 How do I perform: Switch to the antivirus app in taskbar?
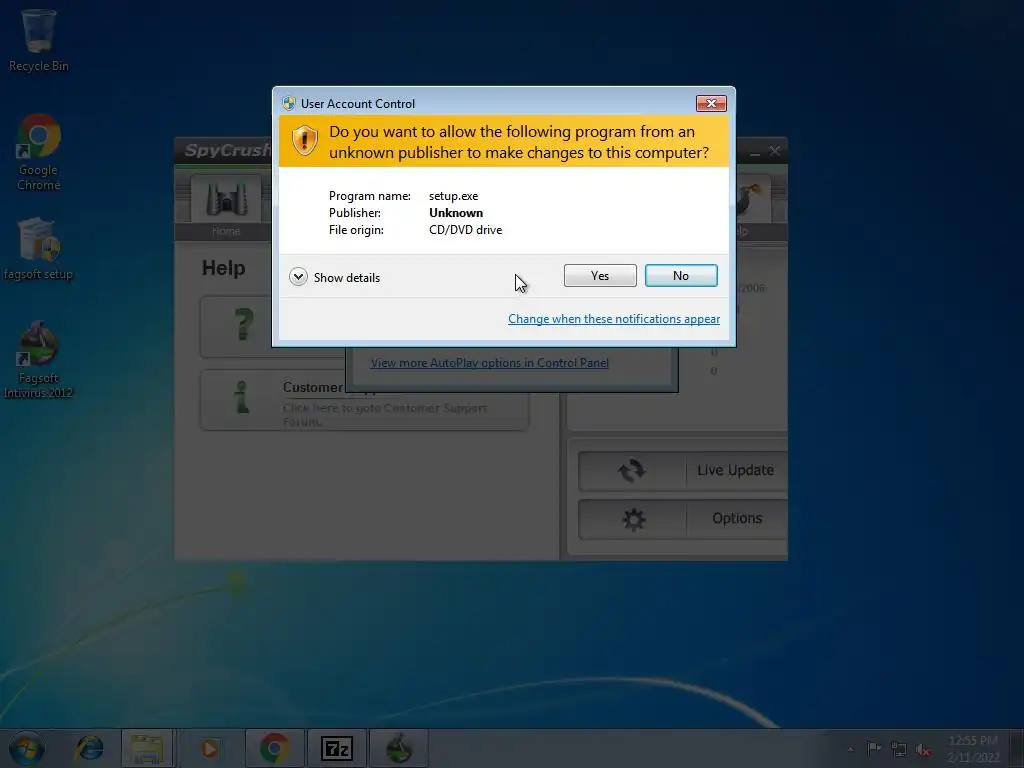398,748
